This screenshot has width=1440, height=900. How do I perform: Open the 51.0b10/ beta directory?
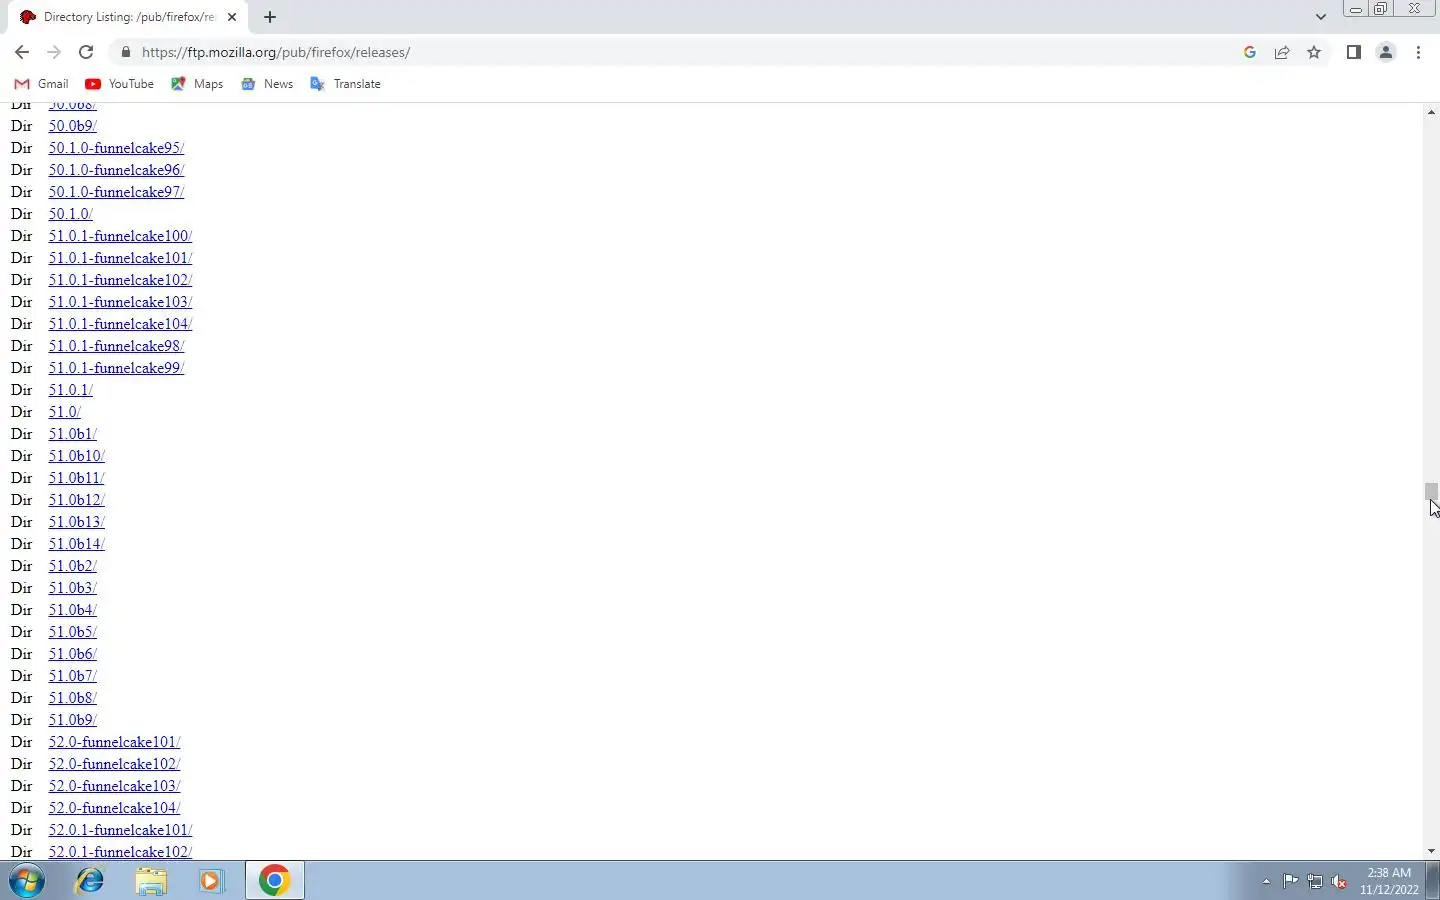tap(77, 456)
